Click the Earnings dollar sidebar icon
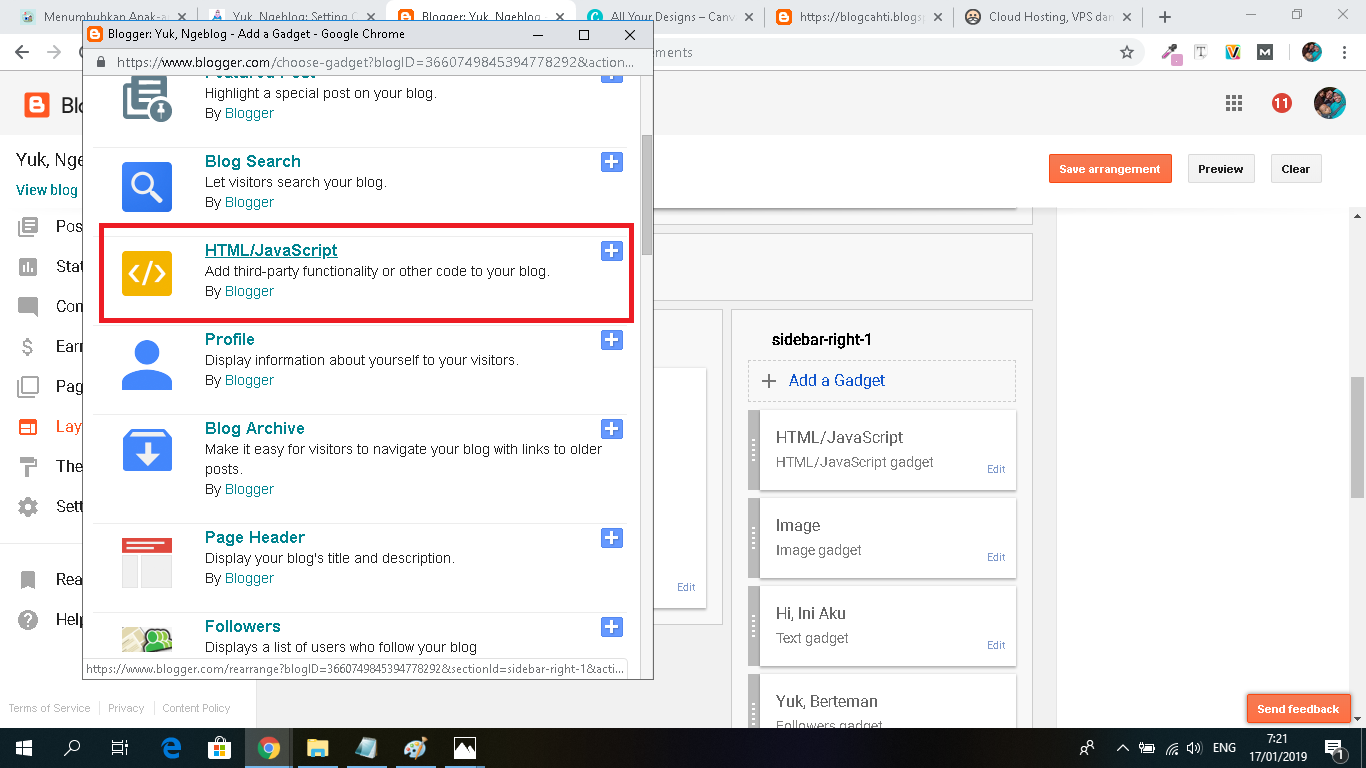The width and height of the screenshot is (1366, 768). coord(28,347)
